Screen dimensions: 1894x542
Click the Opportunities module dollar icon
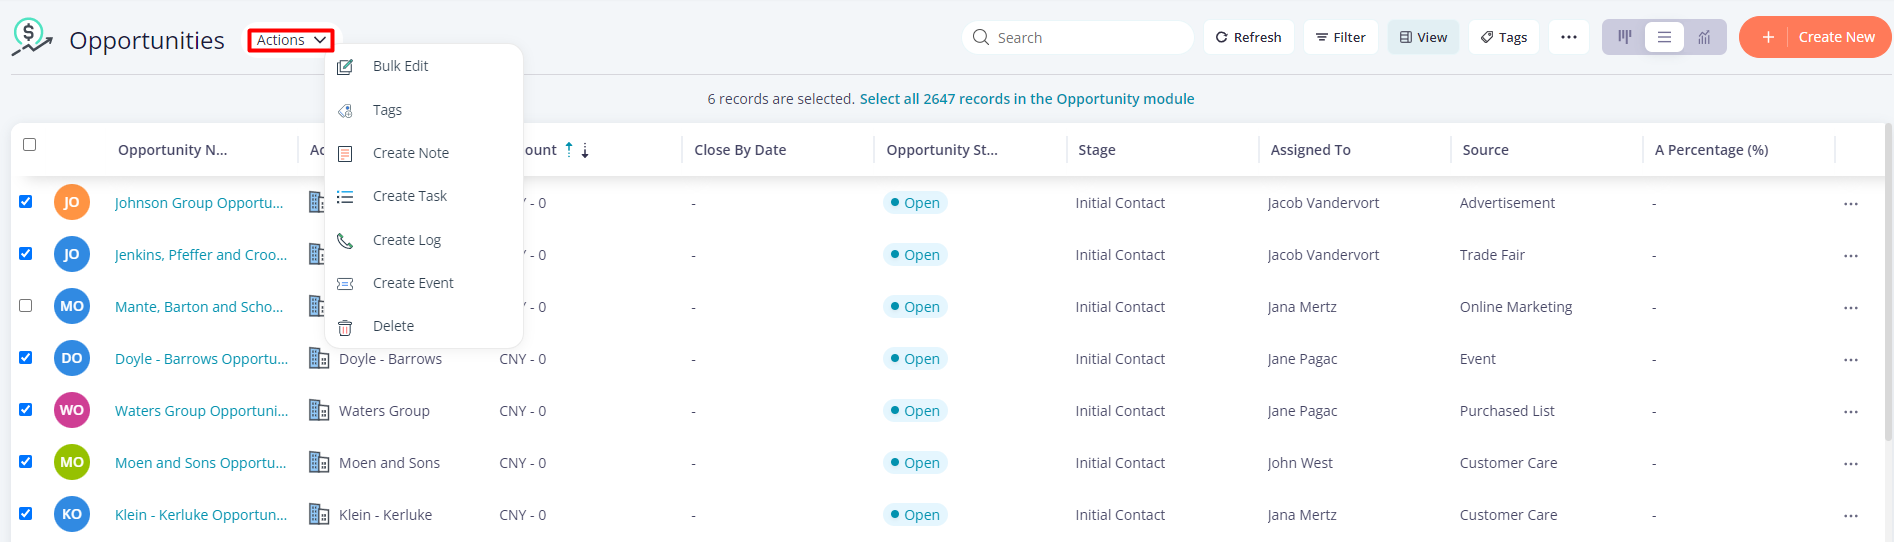point(31,37)
